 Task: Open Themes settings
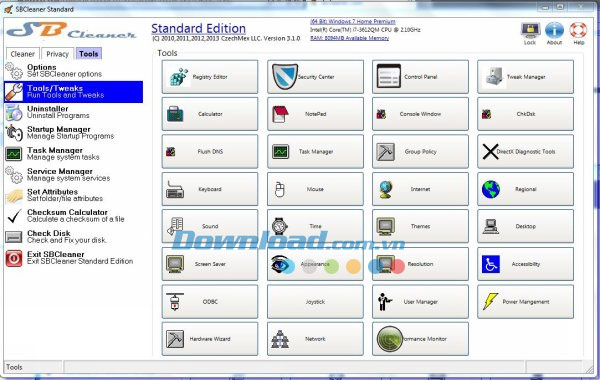tap(420, 226)
